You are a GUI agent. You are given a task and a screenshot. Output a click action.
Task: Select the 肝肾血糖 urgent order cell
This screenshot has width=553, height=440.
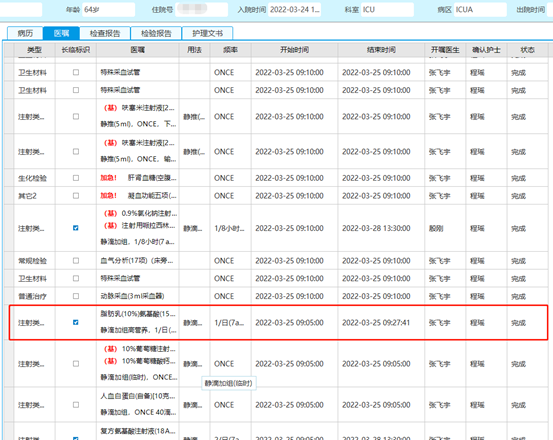point(138,178)
